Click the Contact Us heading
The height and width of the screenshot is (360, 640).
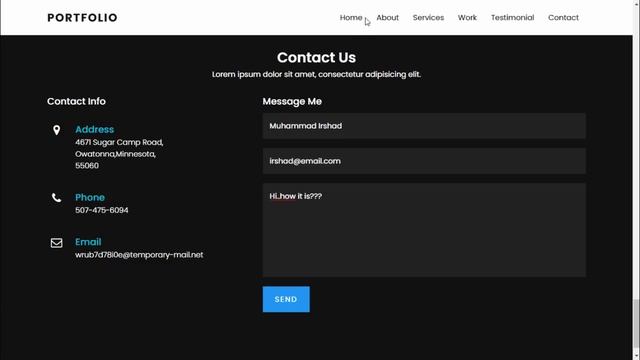pos(316,58)
